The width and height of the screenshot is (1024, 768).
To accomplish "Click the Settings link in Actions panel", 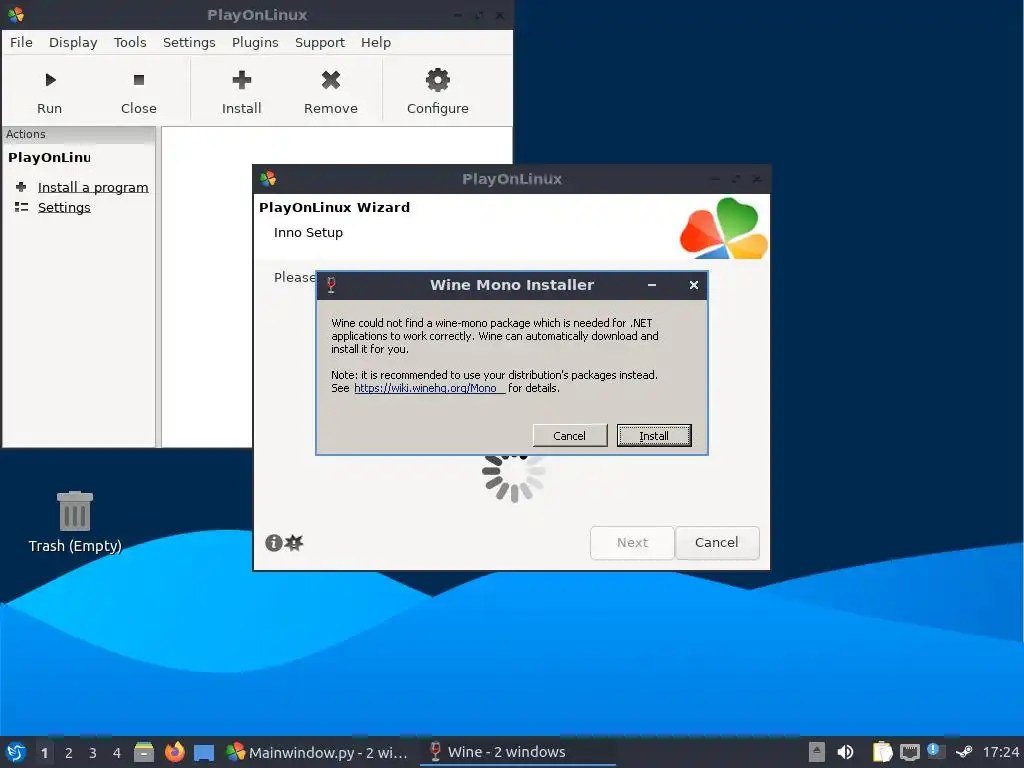I will pos(64,207).
